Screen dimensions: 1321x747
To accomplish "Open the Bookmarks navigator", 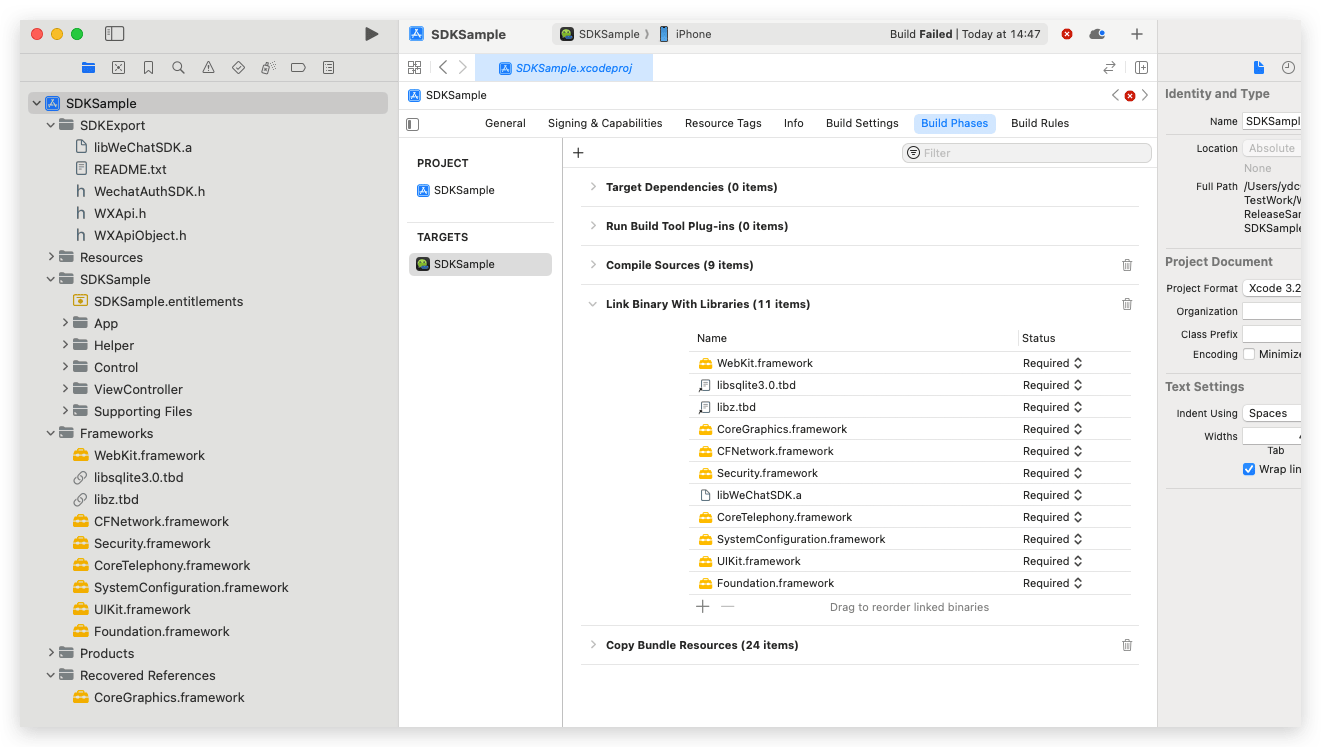I will point(148,68).
